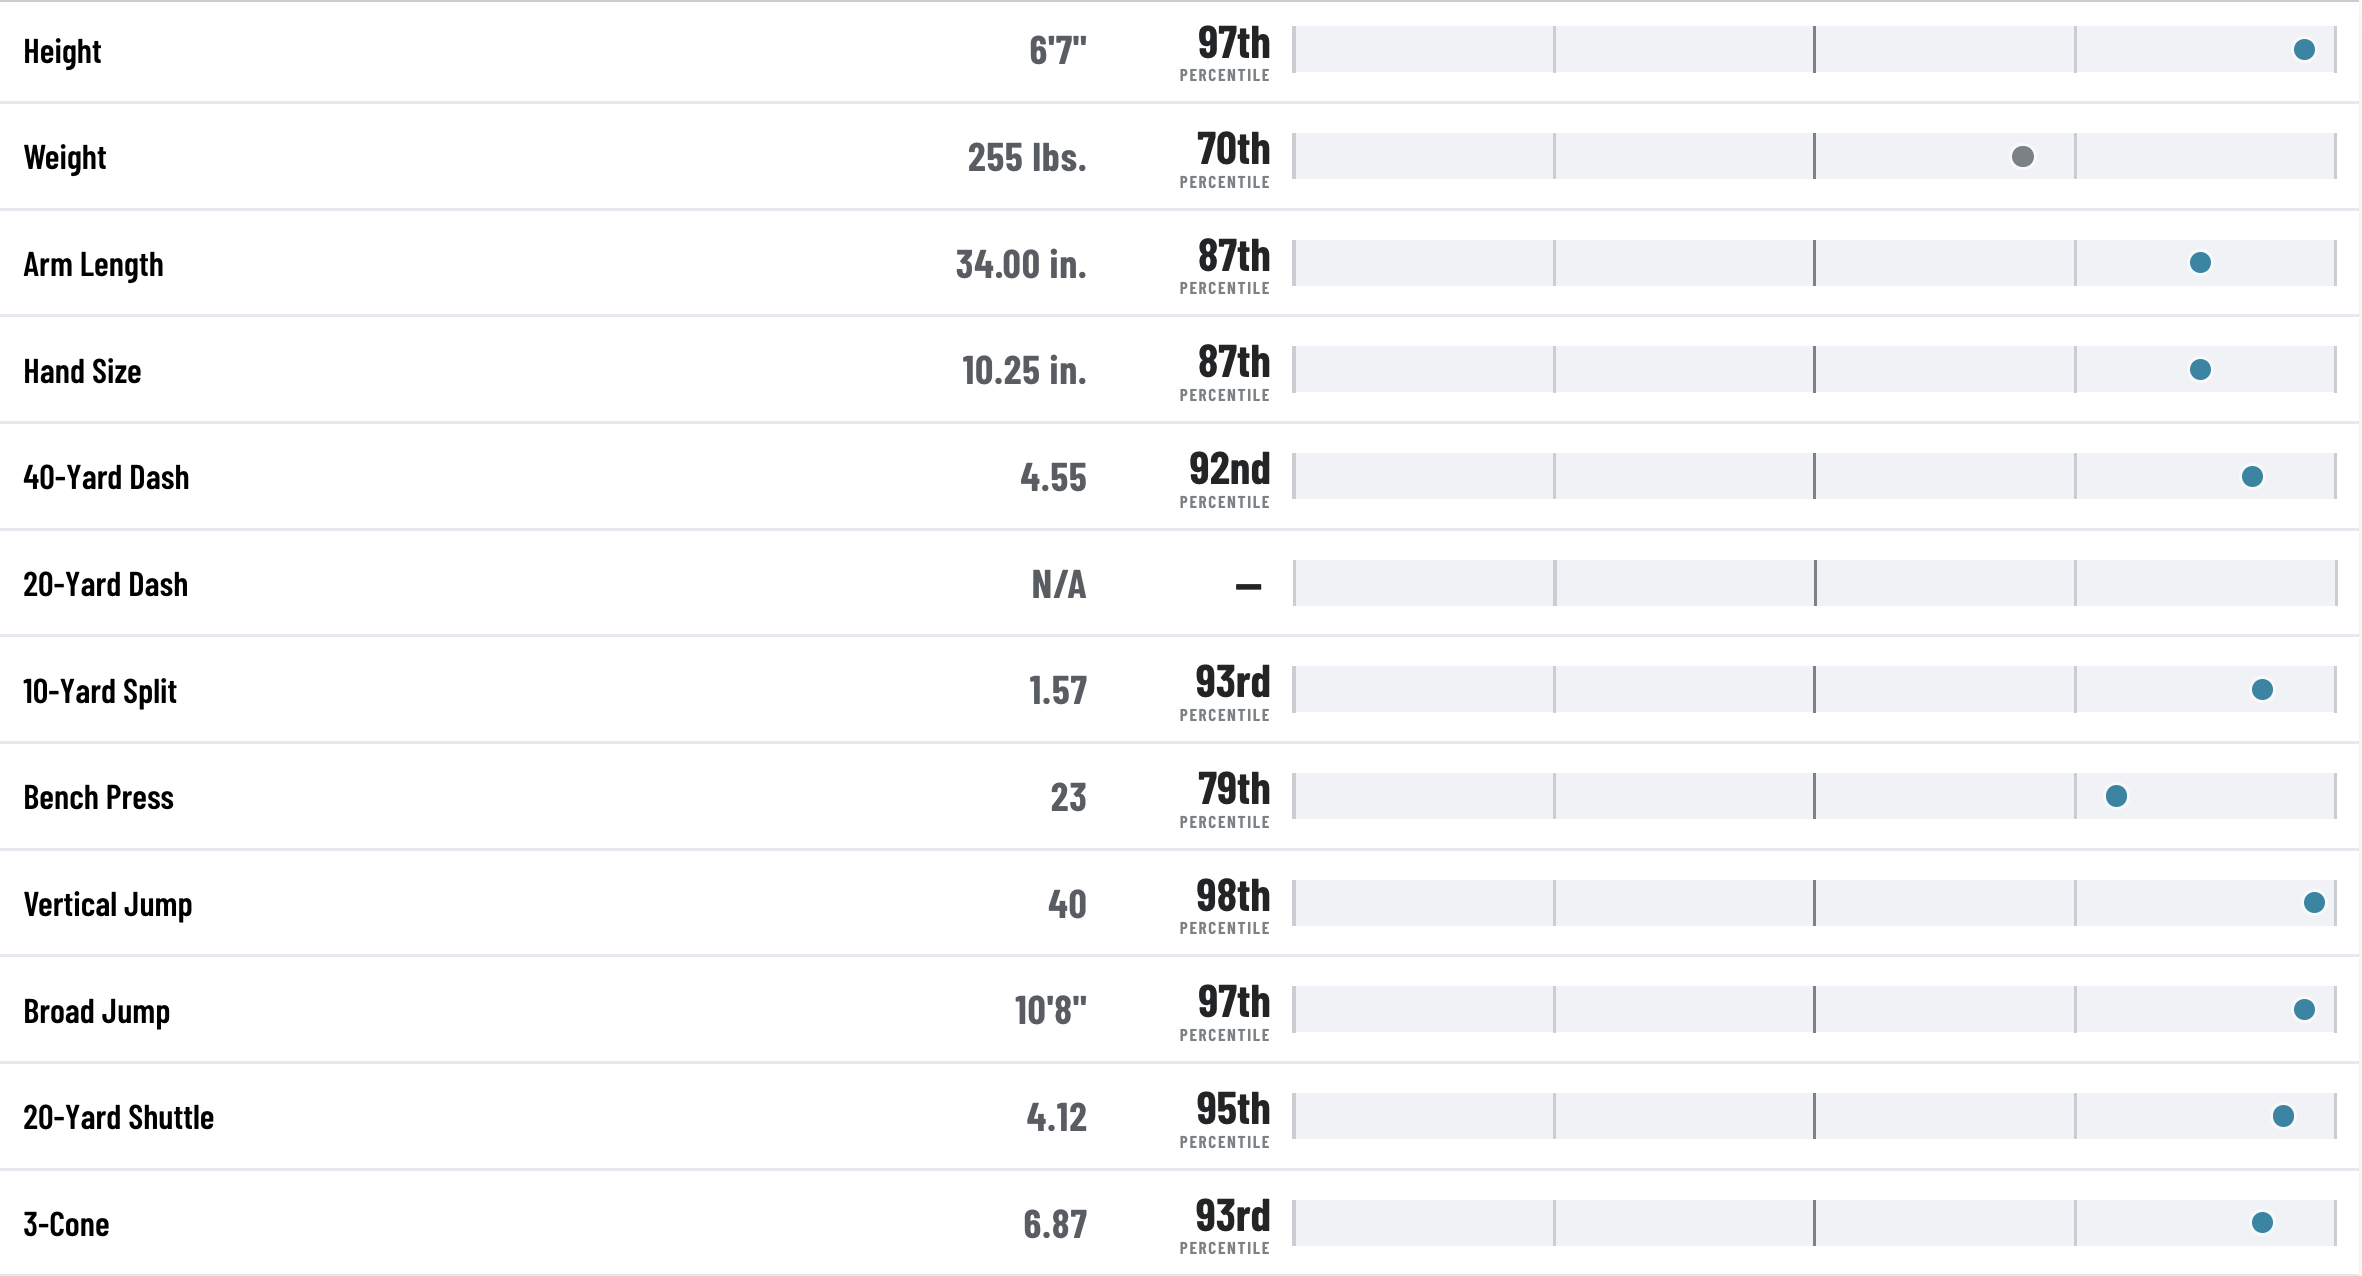The image size is (2362, 1276).
Task: Select the Height row label
Action: [x=62, y=51]
